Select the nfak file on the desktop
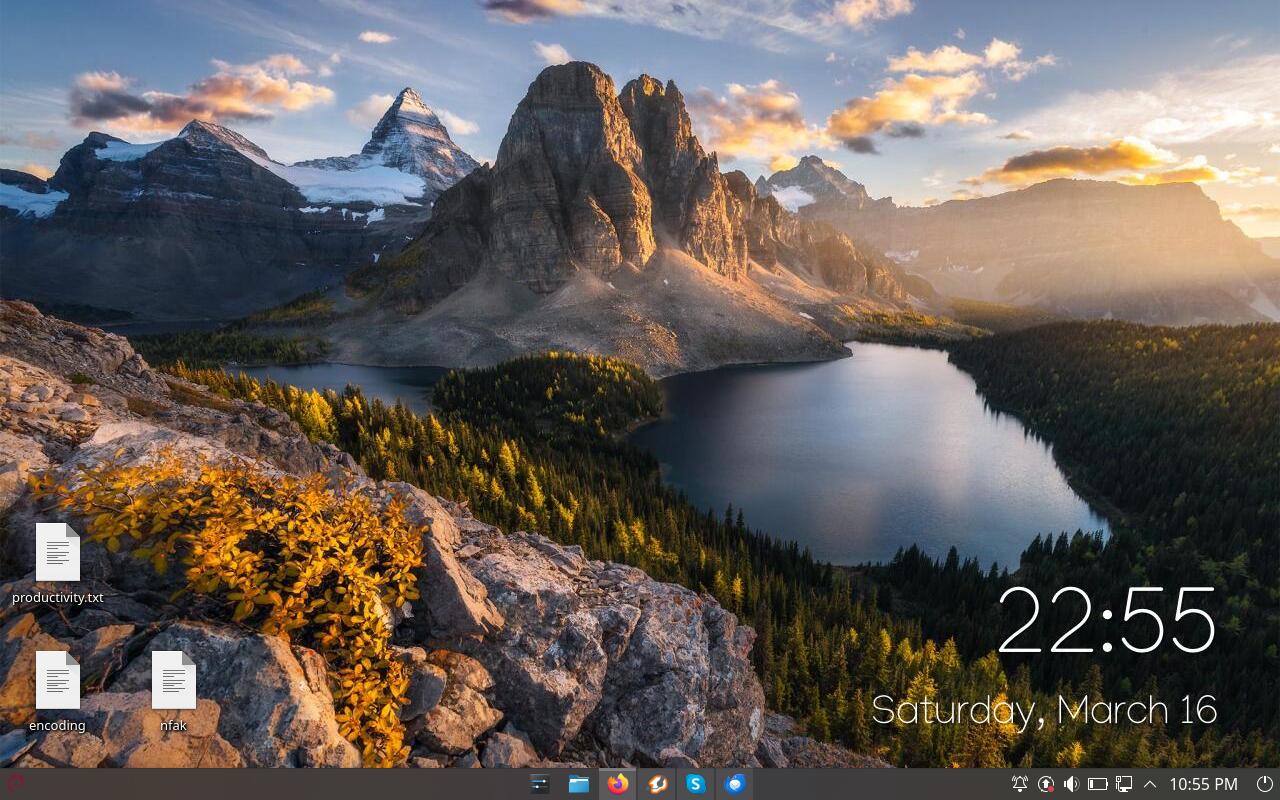This screenshot has width=1280, height=800. [x=173, y=691]
